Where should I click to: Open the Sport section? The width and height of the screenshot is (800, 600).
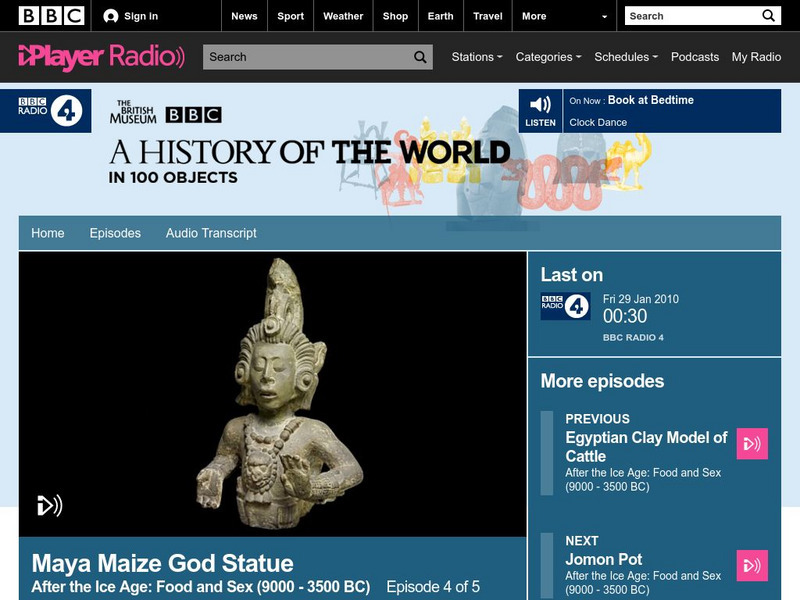coord(289,16)
